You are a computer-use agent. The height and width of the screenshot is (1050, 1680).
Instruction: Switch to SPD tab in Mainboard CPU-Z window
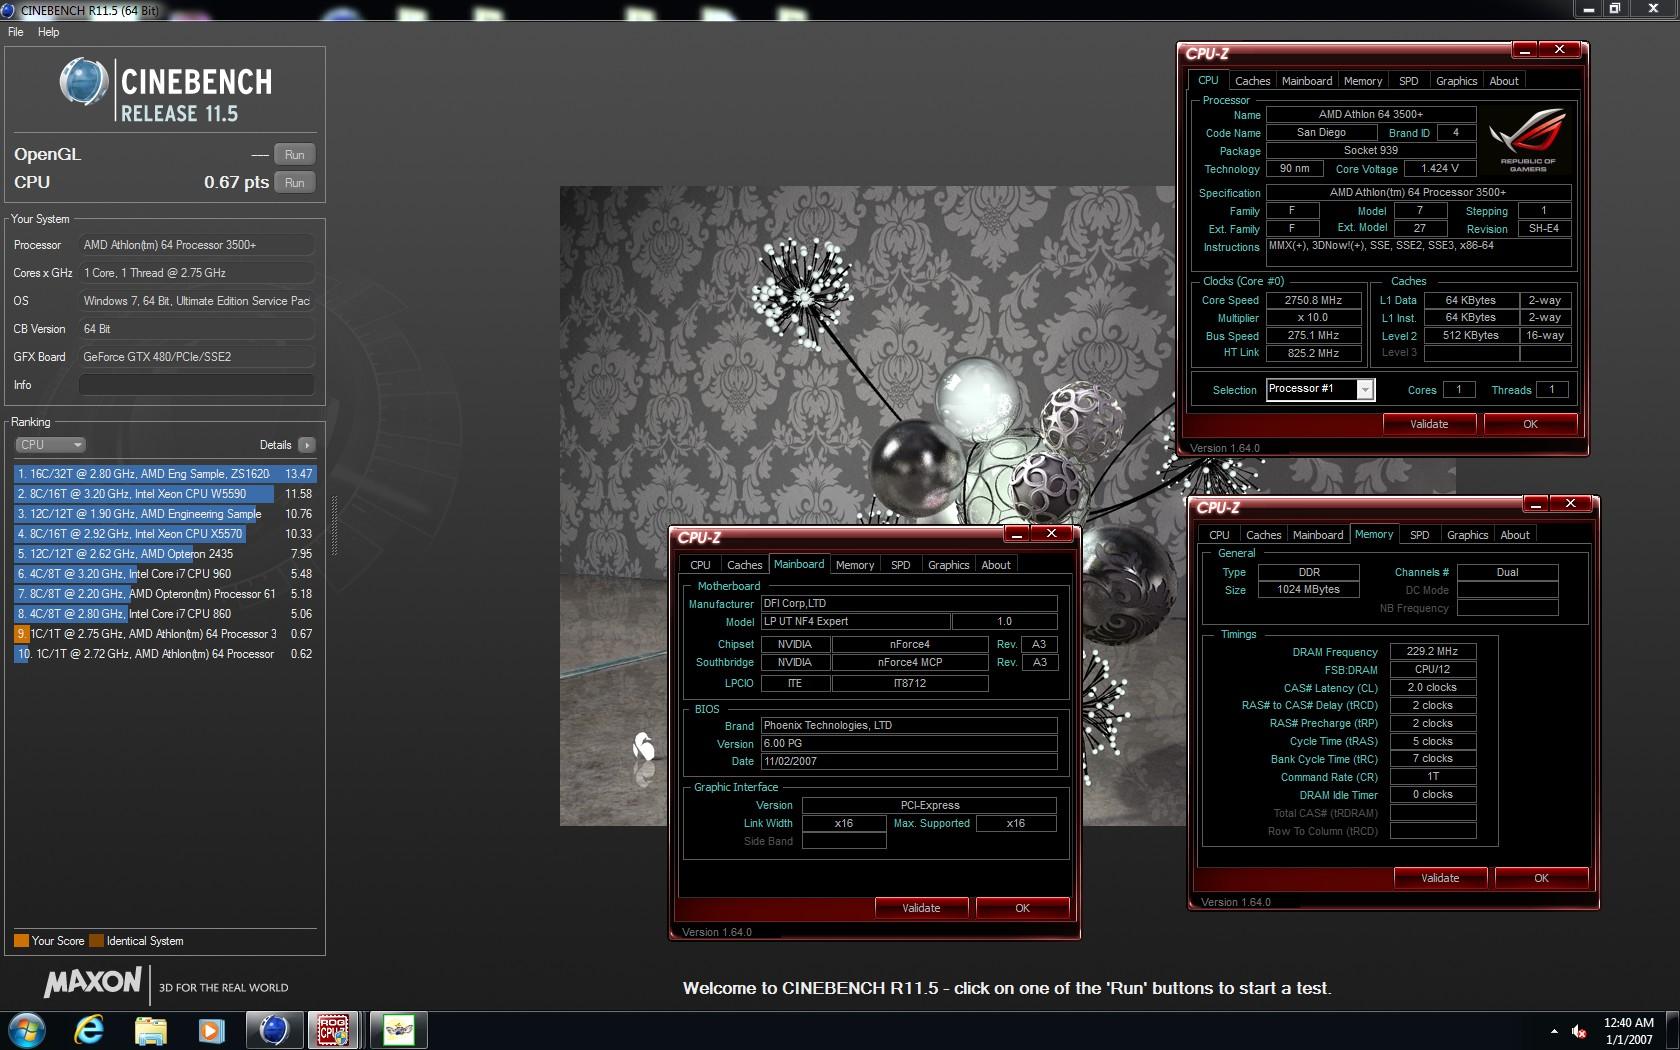(901, 565)
